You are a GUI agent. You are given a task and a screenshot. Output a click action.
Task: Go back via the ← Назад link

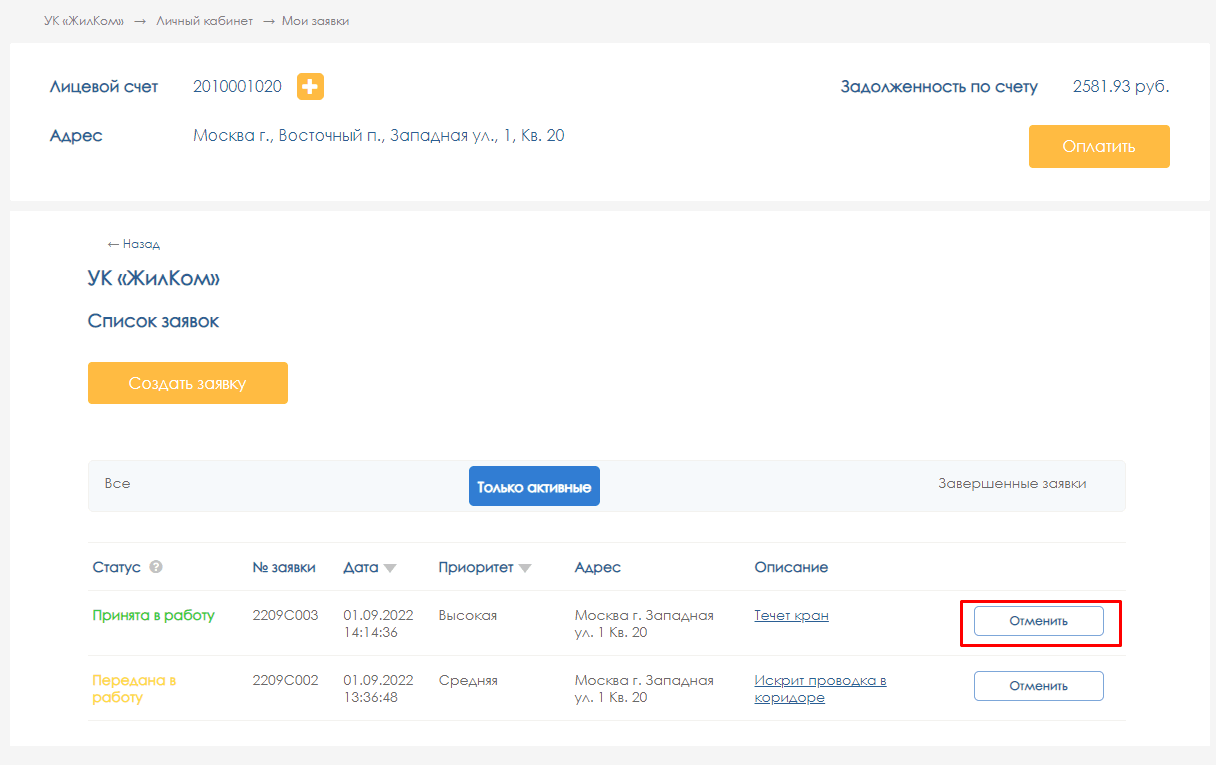coord(133,244)
